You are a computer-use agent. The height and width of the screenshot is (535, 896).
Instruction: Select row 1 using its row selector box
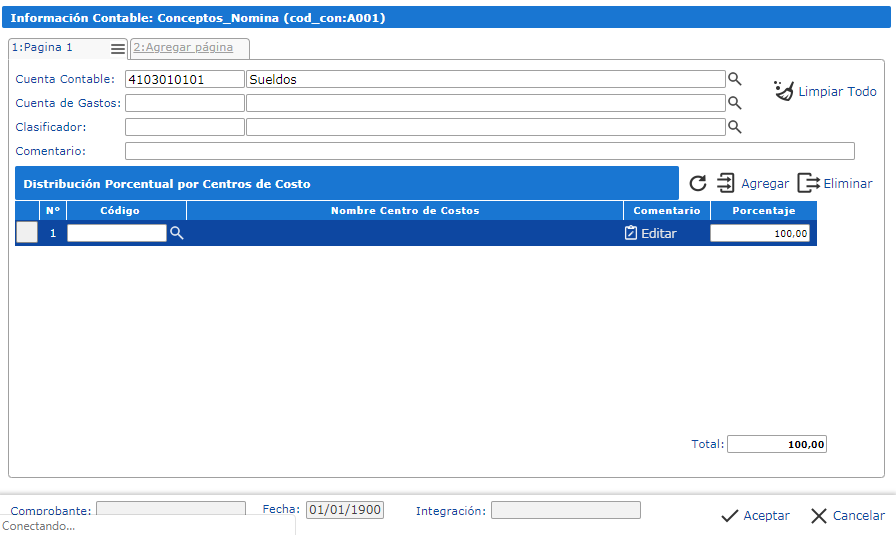click(x=27, y=233)
